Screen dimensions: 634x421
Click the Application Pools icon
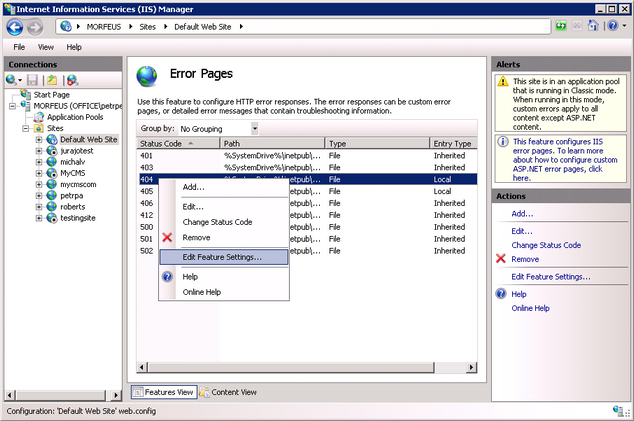(39, 117)
